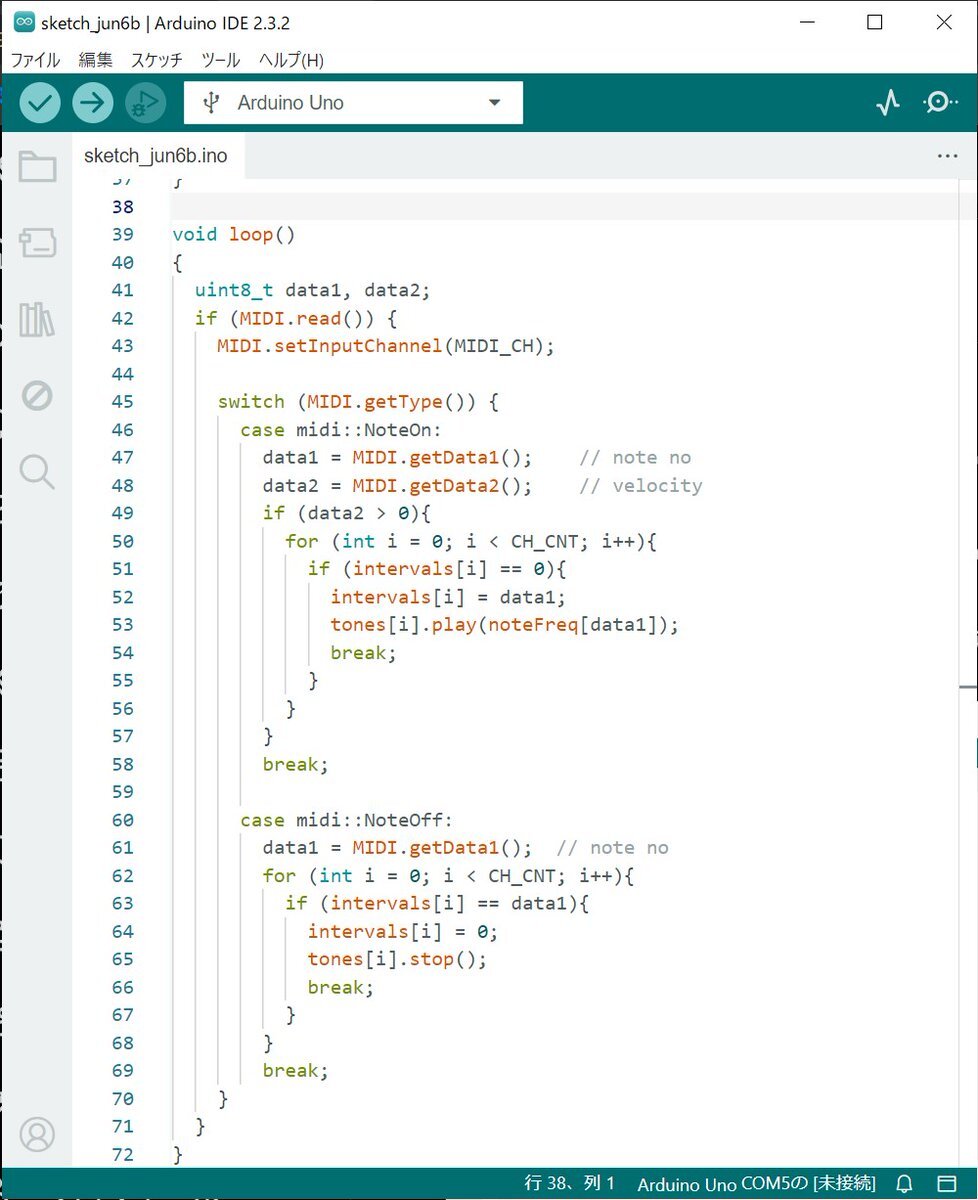Open the スケッチ menu

click(156, 60)
